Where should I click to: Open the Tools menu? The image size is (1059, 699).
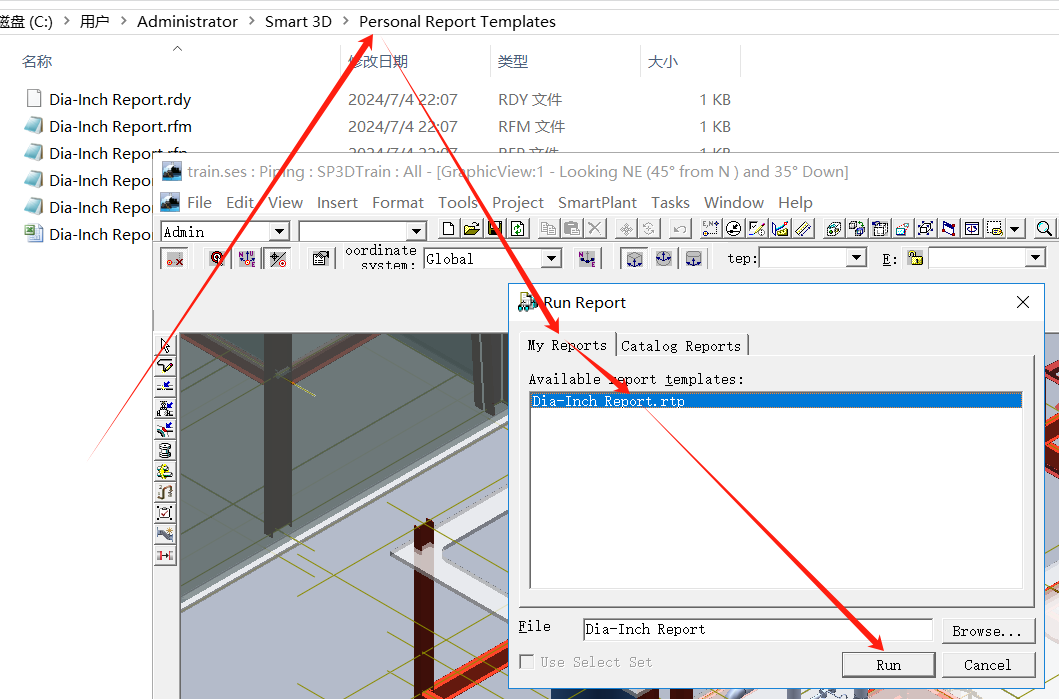(x=458, y=203)
